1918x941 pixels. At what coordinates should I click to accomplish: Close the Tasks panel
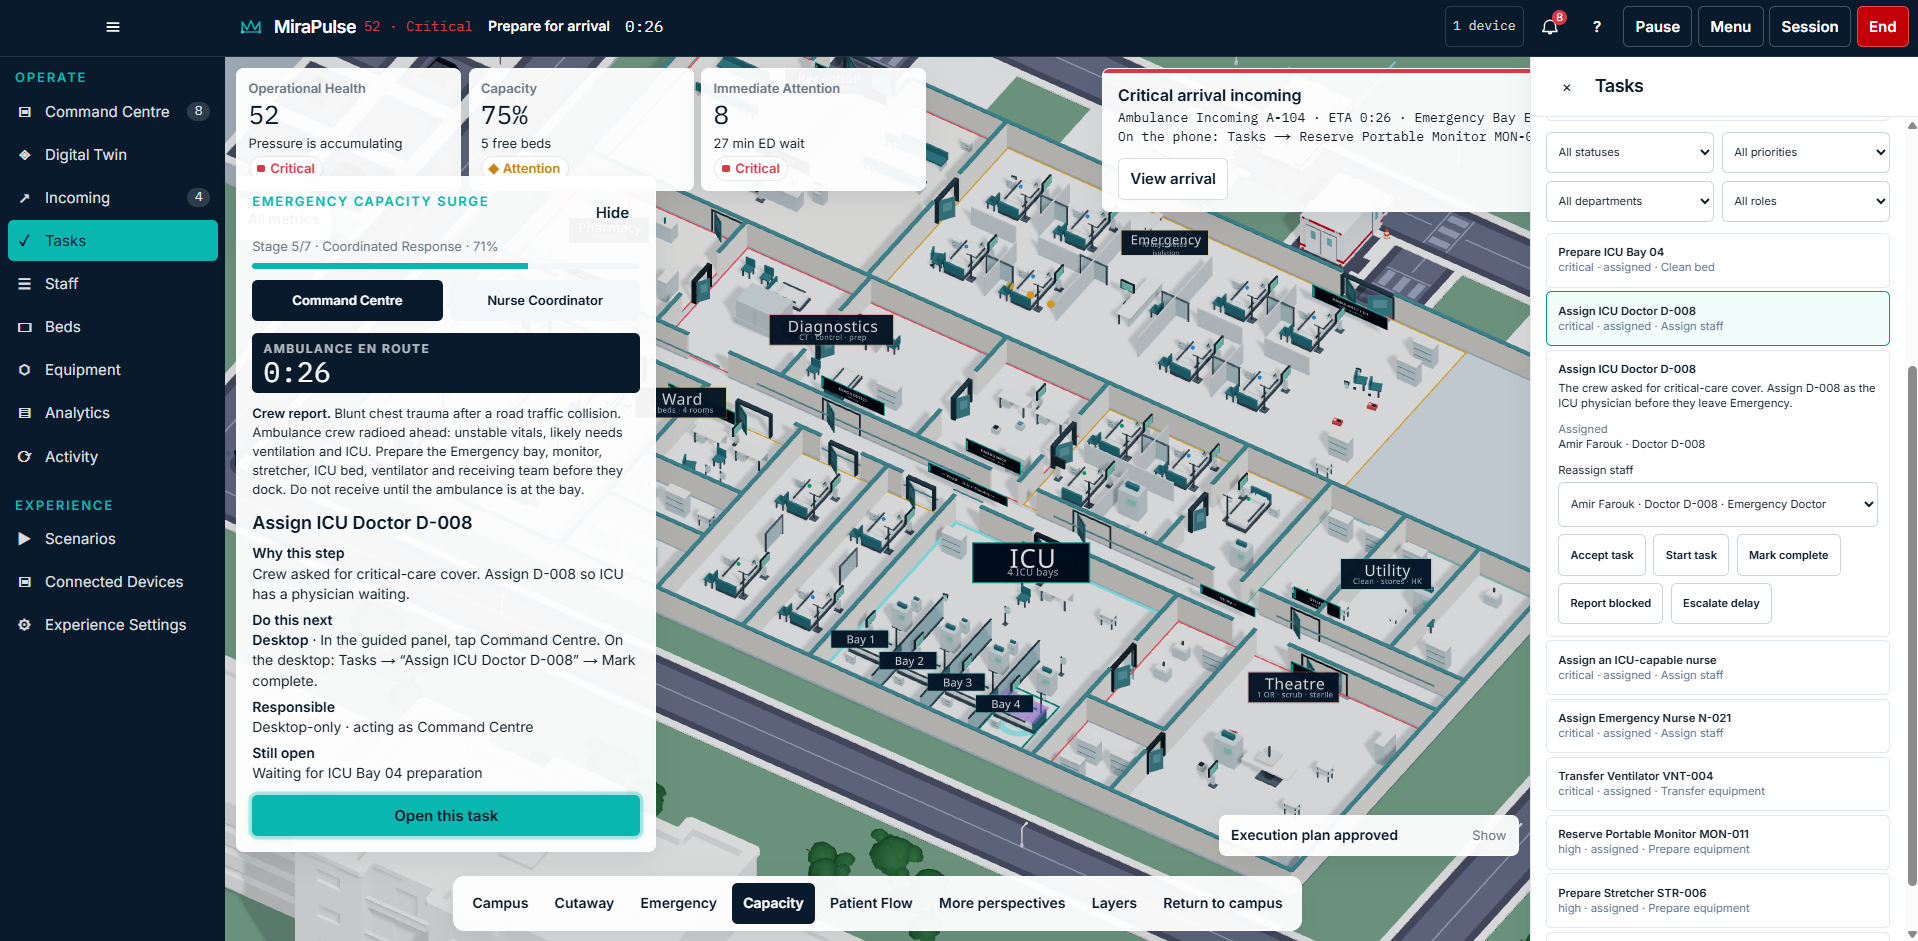pyautogui.click(x=1567, y=87)
